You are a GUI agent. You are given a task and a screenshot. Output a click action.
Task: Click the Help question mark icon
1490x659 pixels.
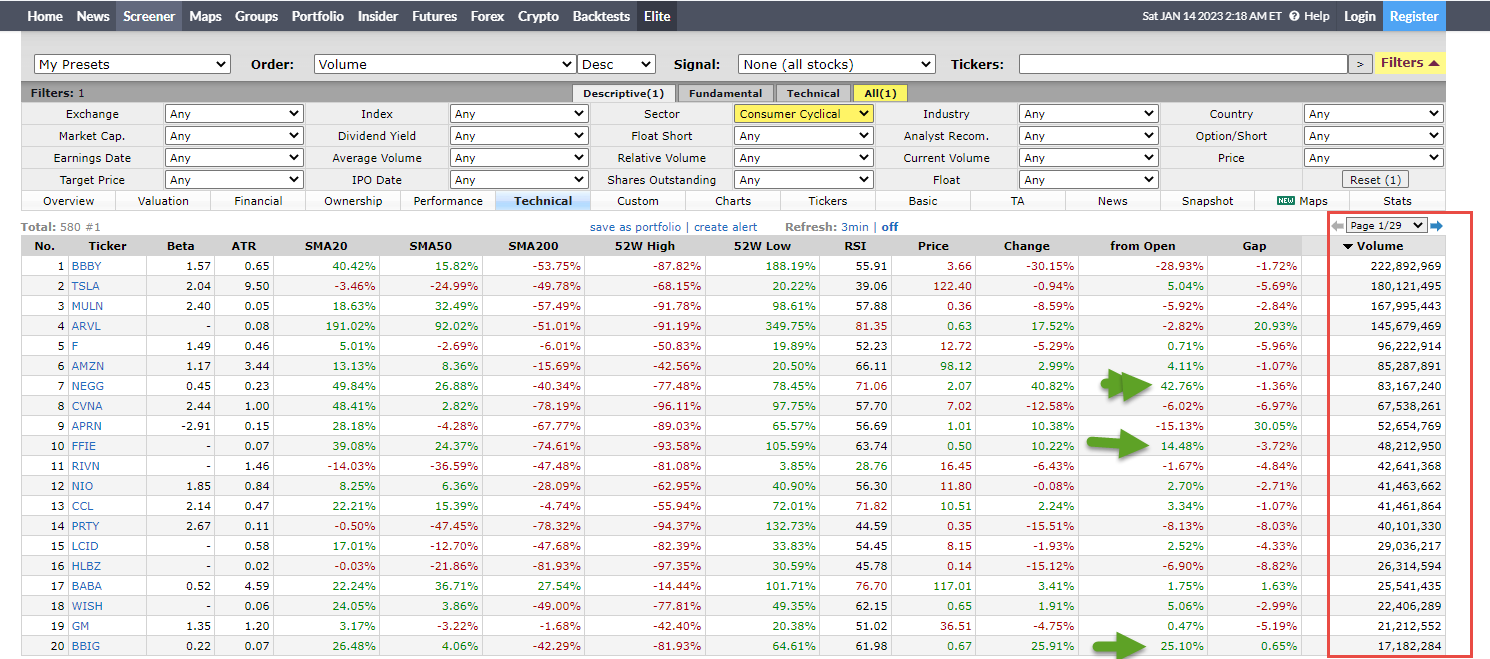coord(1294,16)
